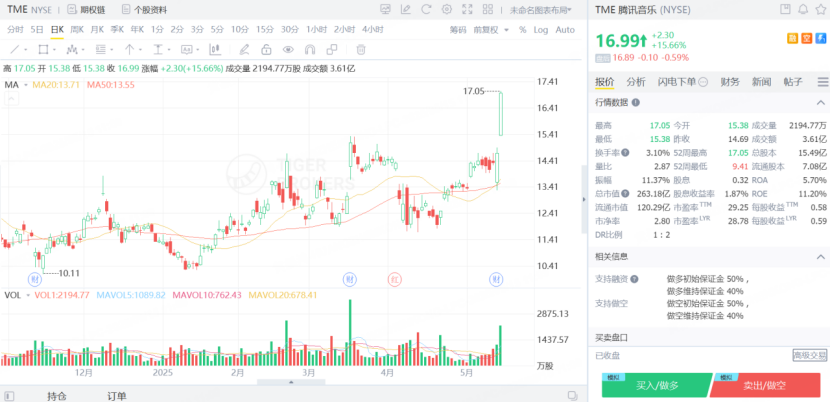The height and width of the screenshot is (402, 830).
Task: Select the pencil brush tool
Action: pos(244,50)
